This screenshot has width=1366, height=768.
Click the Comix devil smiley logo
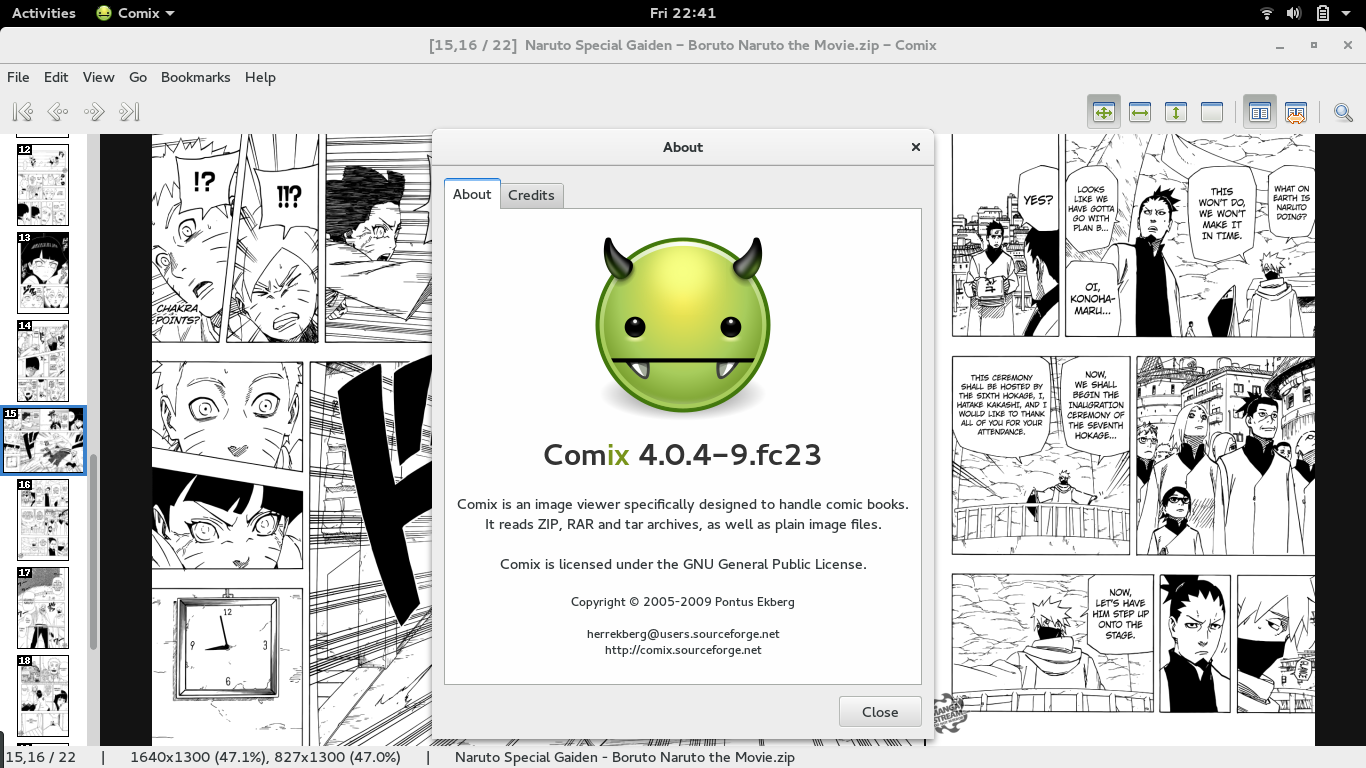(x=683, y=327)
